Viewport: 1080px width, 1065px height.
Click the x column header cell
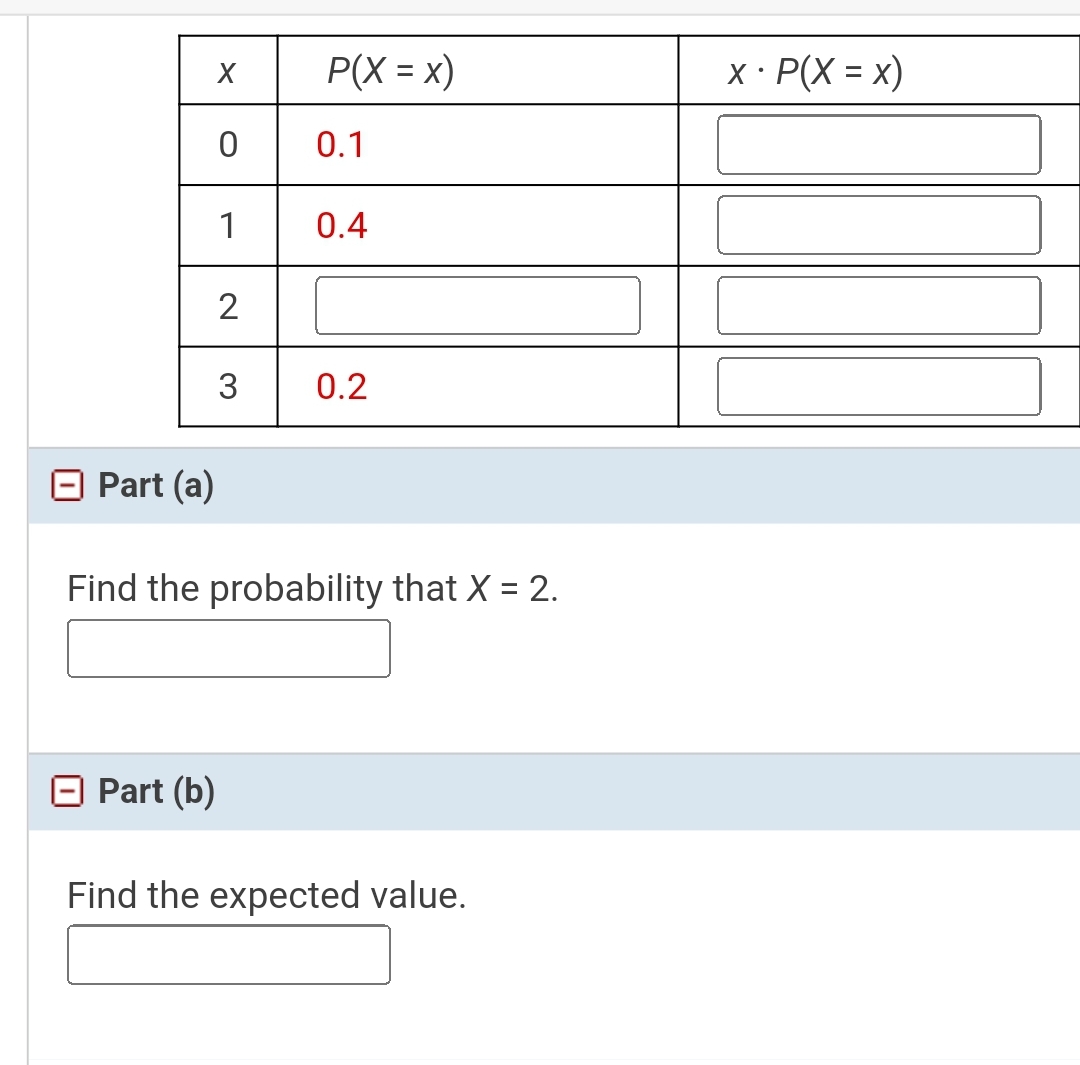227,69
